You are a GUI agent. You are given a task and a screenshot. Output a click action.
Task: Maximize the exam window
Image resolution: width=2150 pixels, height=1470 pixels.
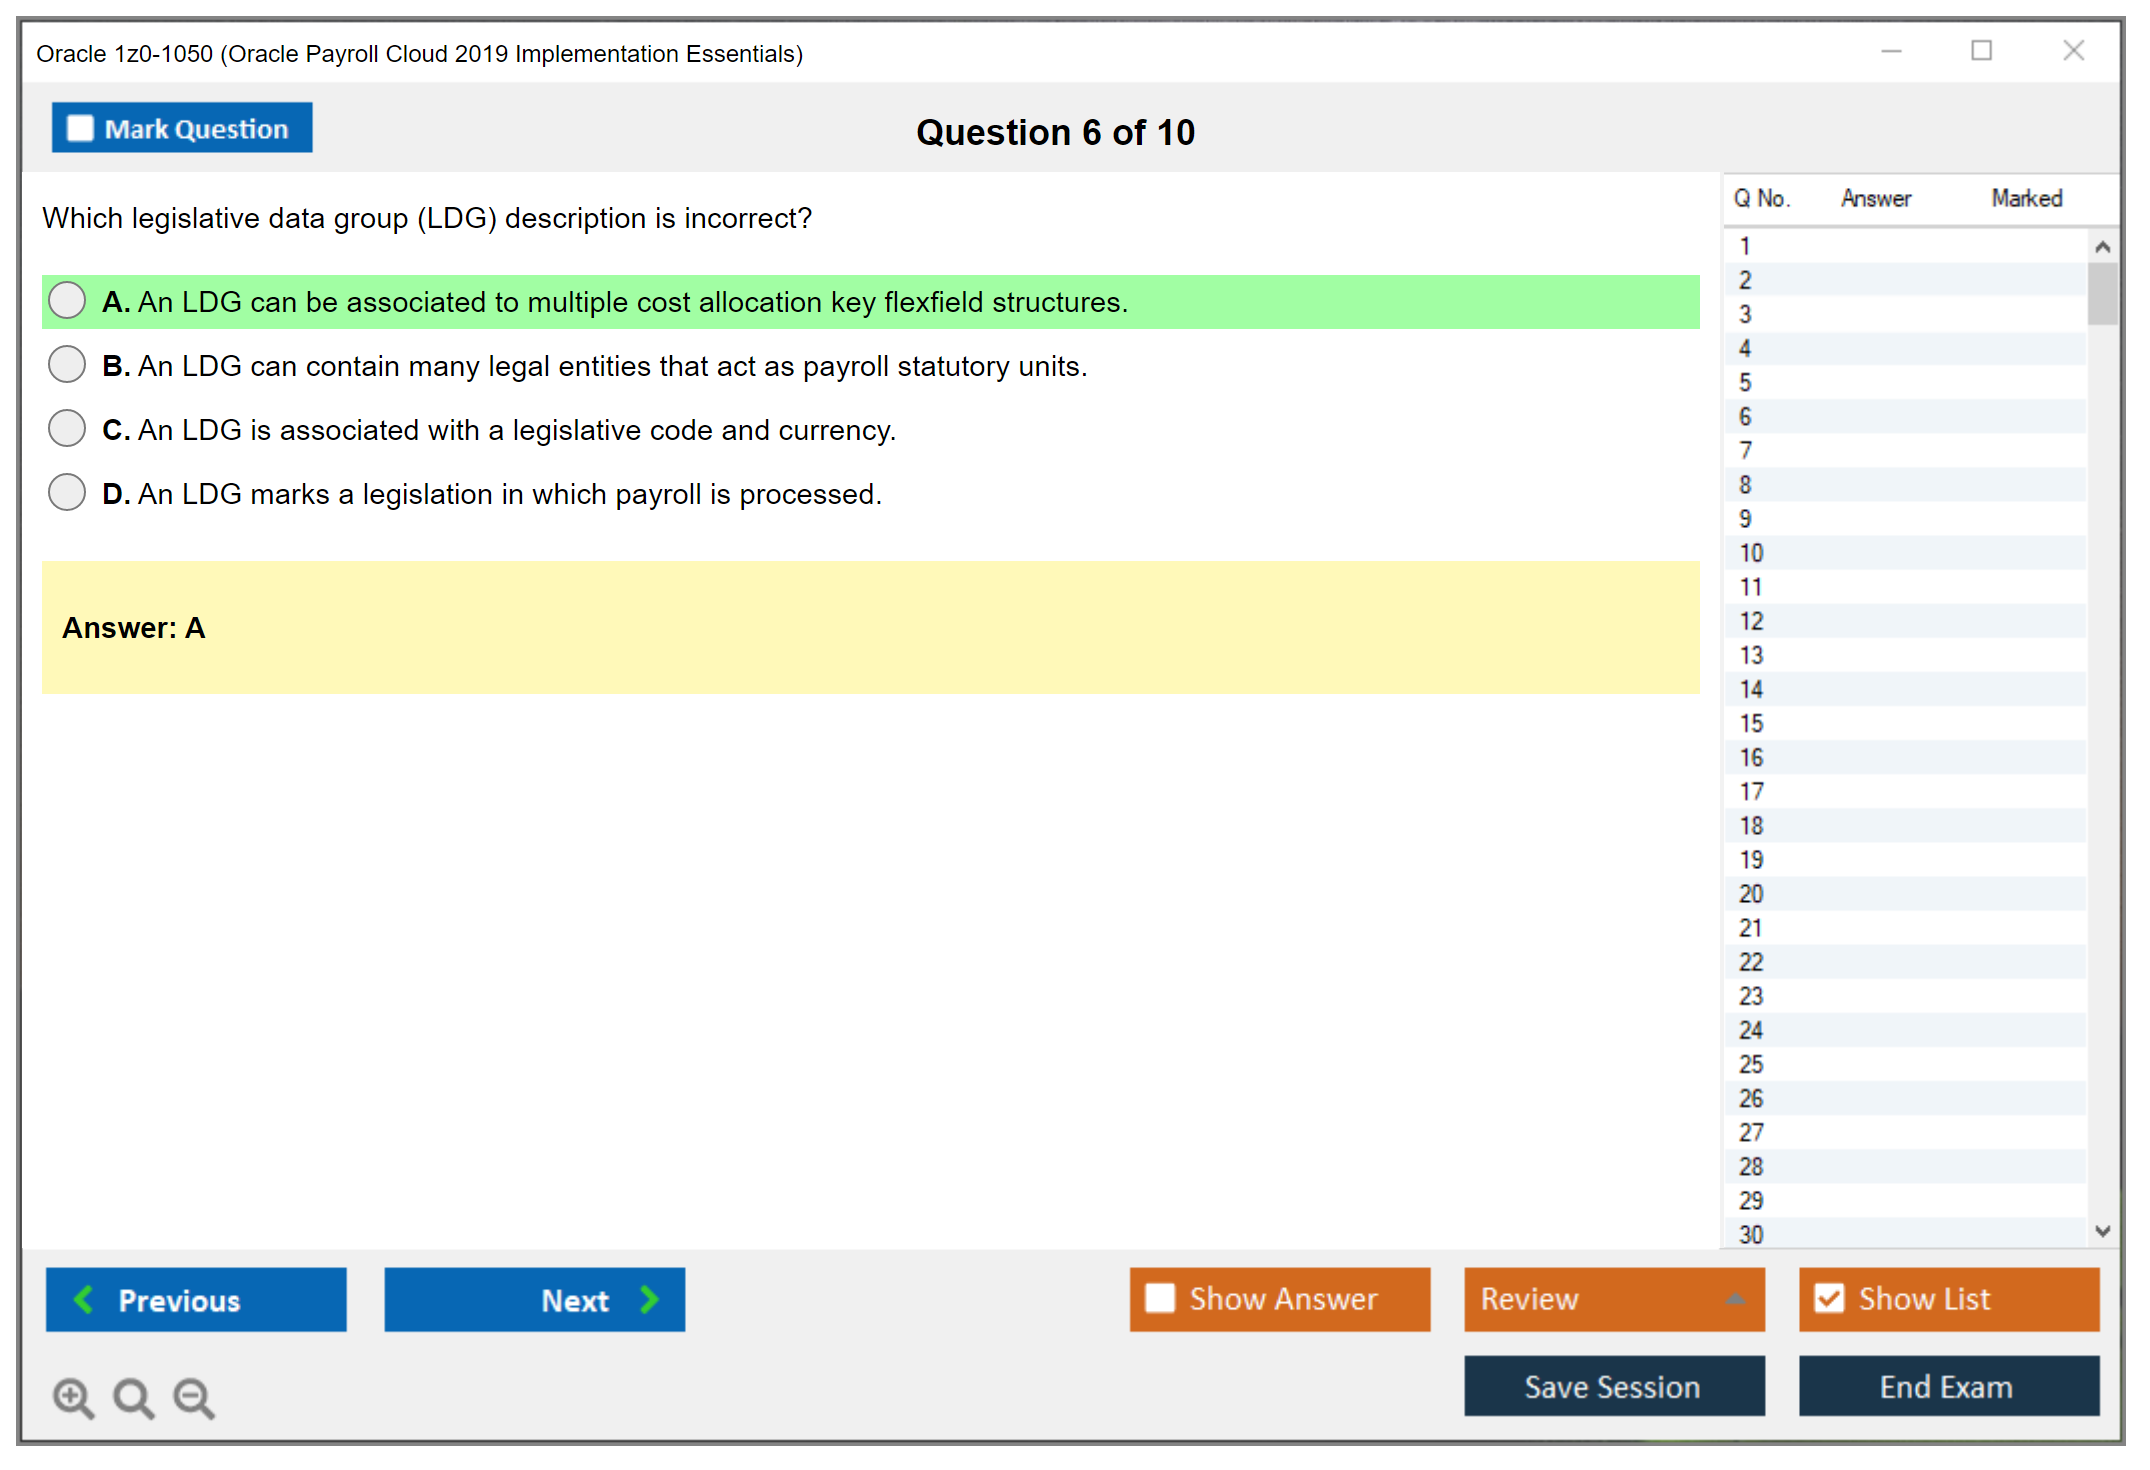1981,51
